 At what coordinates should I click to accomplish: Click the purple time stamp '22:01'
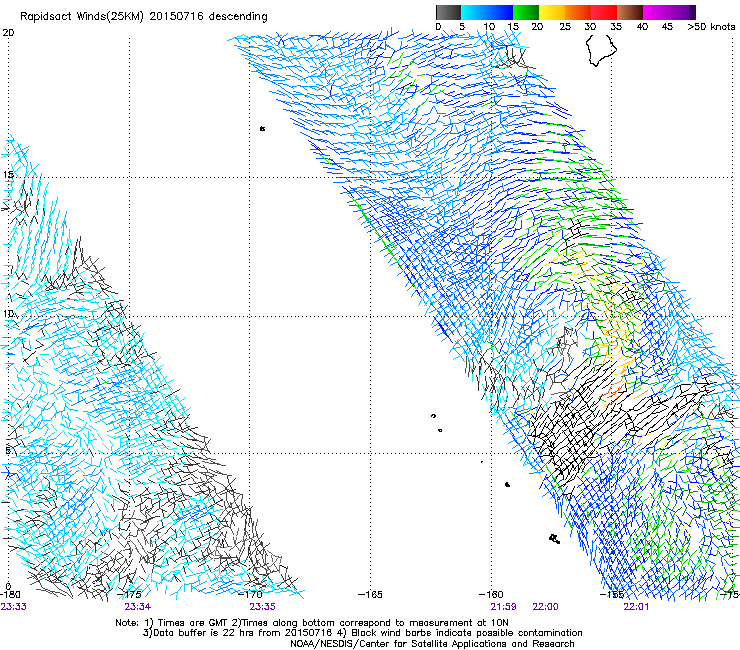(636, 607)
